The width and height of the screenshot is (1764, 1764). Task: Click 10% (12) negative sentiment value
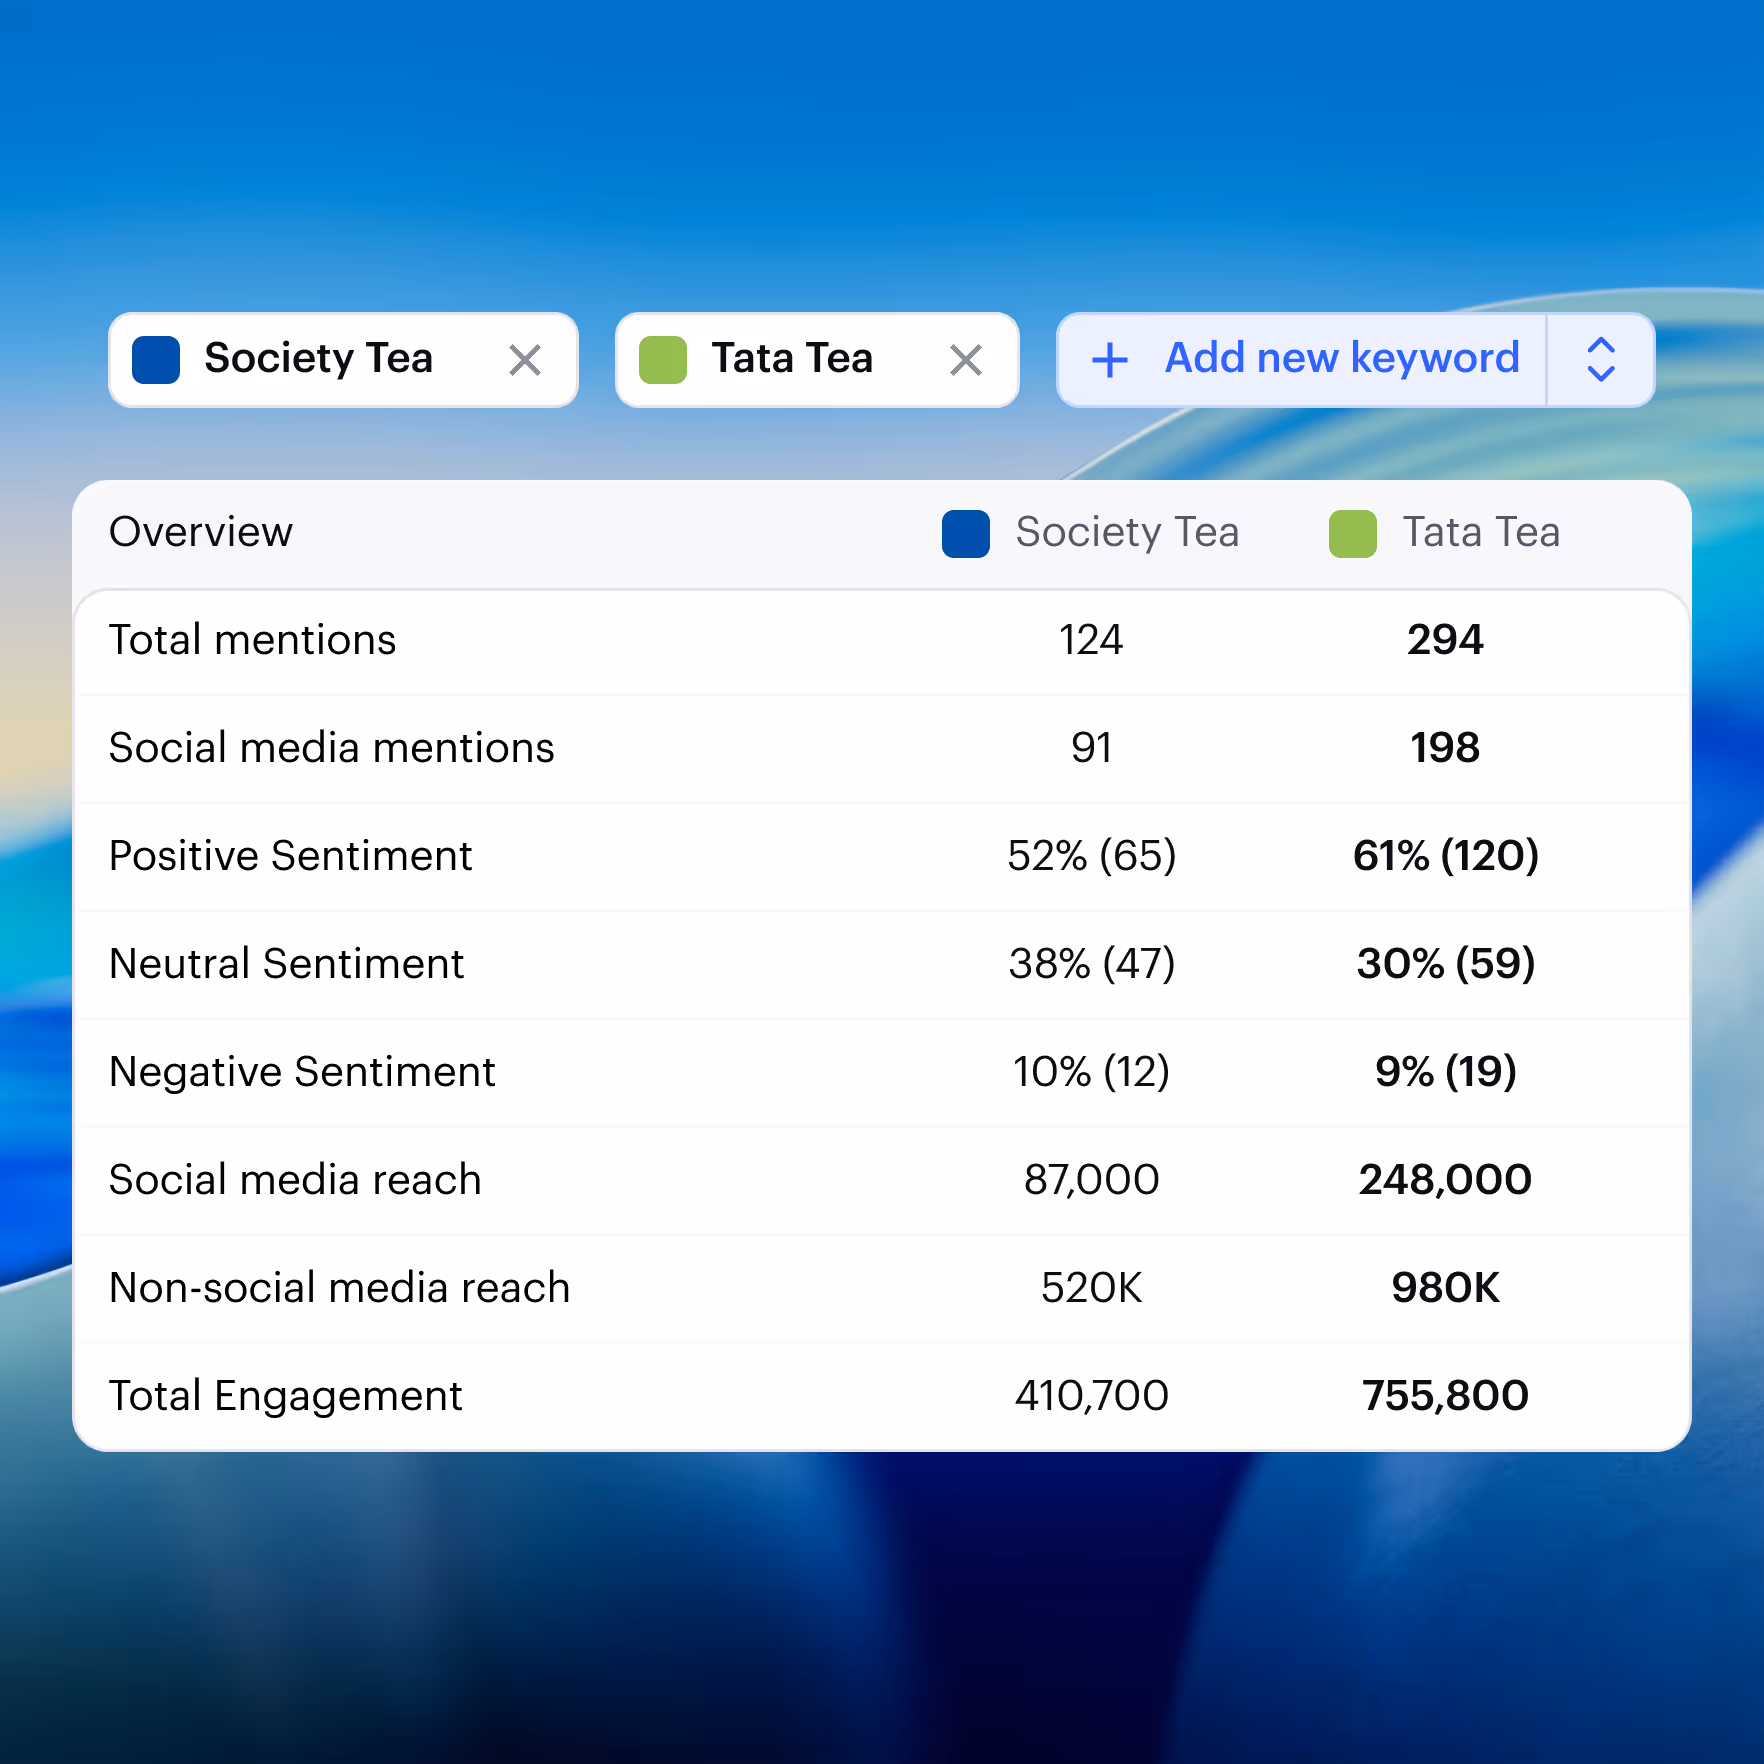(1091, 1072)
